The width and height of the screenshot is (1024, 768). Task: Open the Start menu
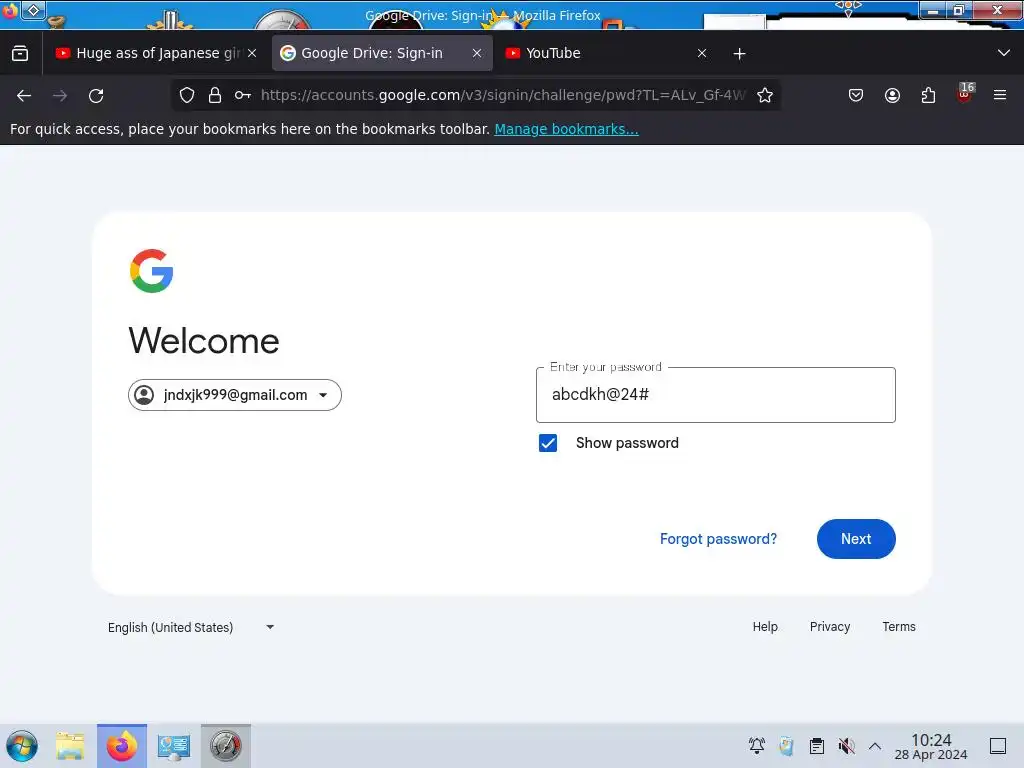tap(22, 746)
